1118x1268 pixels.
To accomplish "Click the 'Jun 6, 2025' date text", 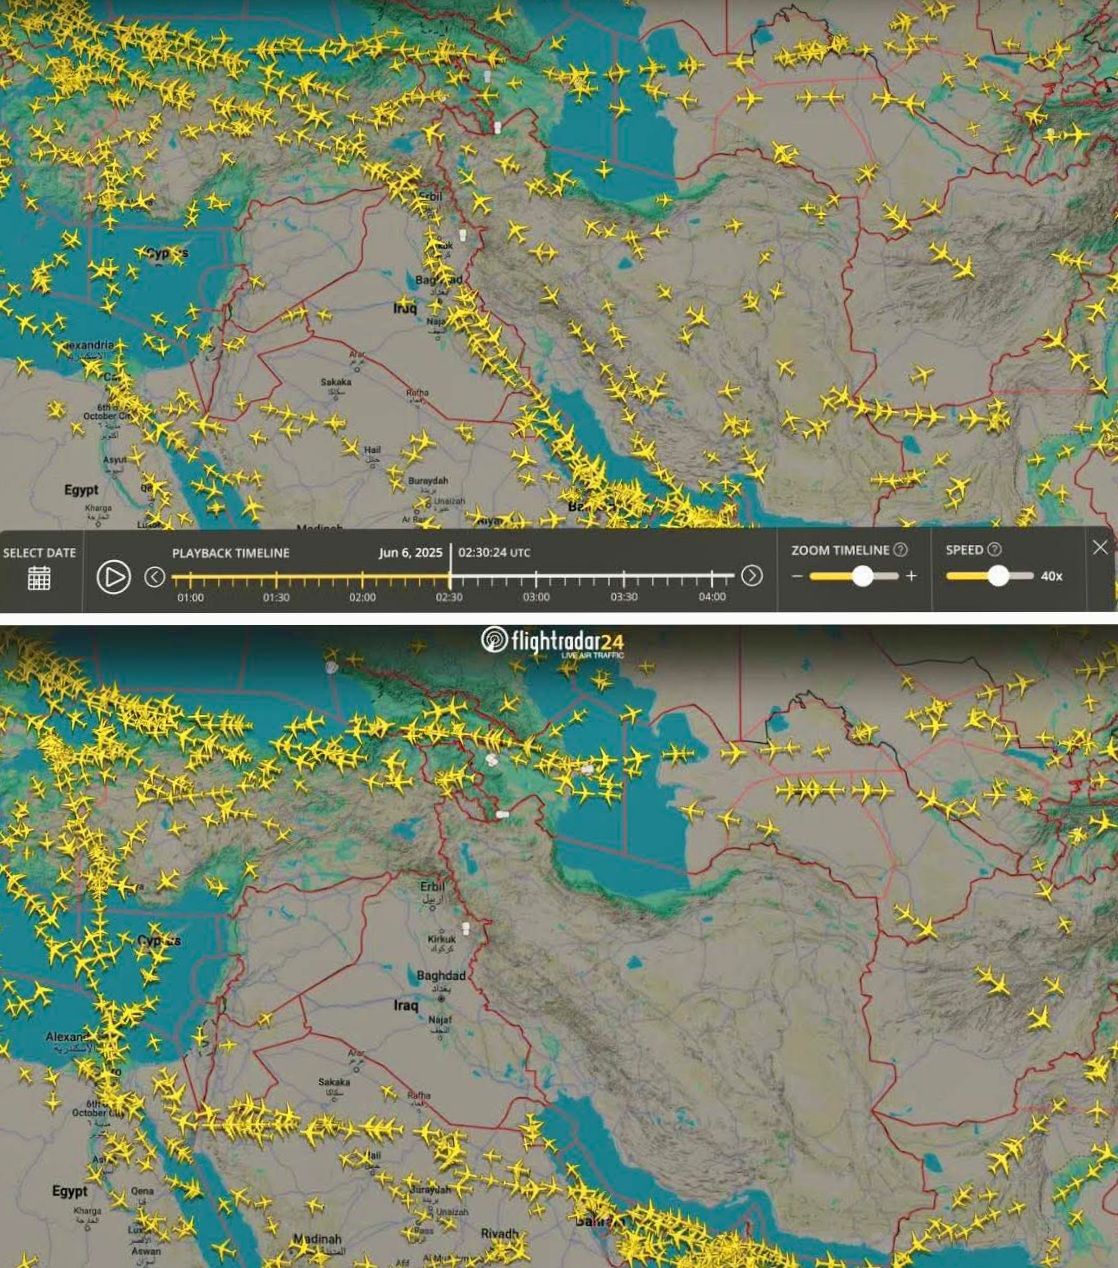I will tap(410, 552).
